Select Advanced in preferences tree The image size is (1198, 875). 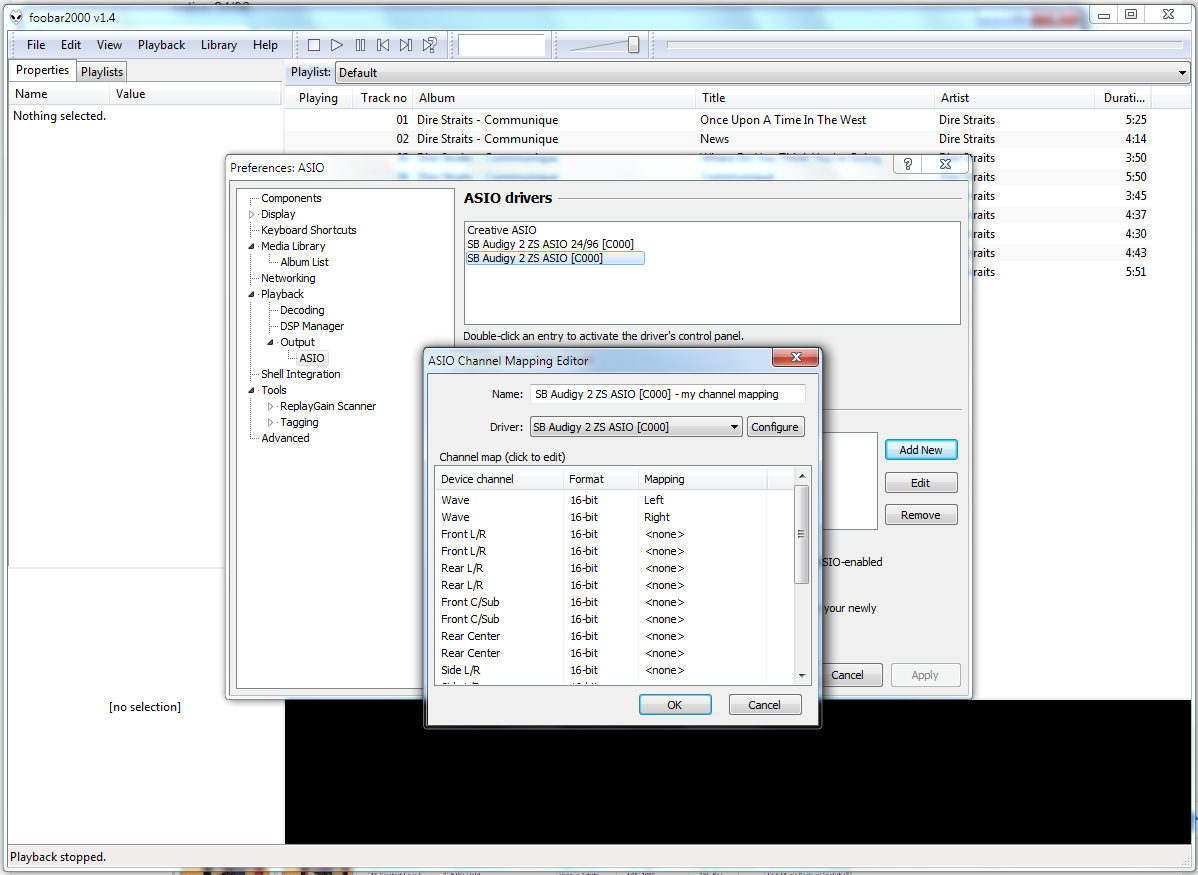[x=285, y=439]
